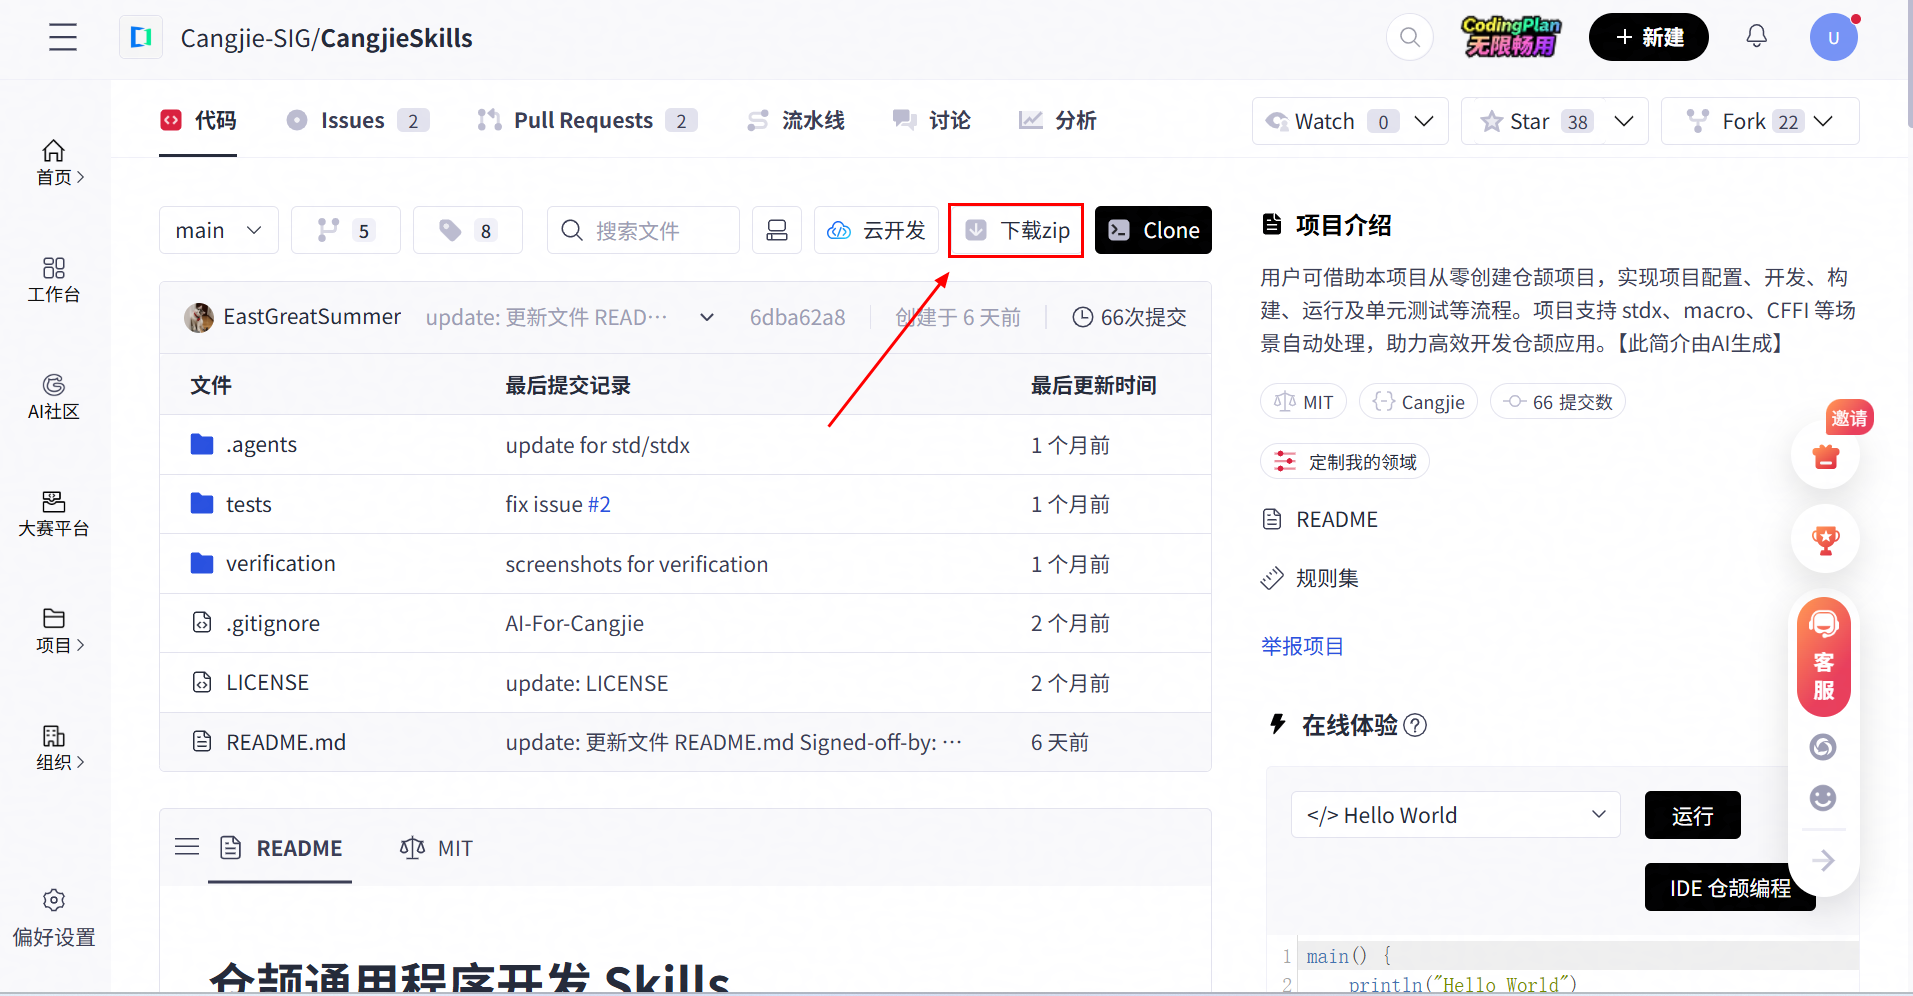This screenshot has width=1913, height=996.
Task: Click the 邀请 gift icon
Action: pyautogui.click(x=1826, y=455)
